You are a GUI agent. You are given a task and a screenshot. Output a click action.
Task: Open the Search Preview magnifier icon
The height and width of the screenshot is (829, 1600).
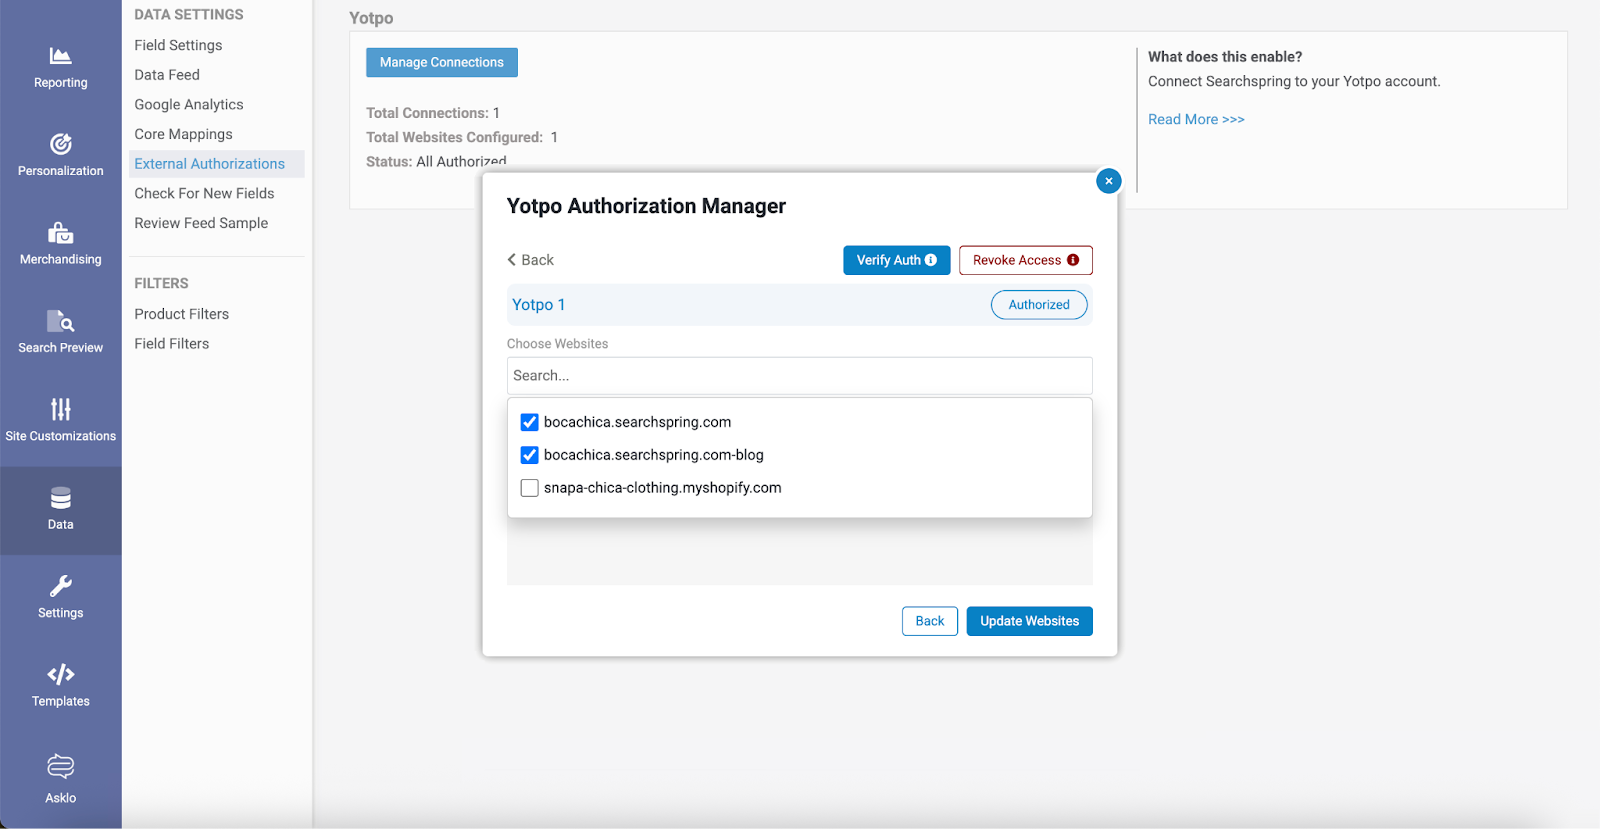pyautogui.click(x=60, y=321)
